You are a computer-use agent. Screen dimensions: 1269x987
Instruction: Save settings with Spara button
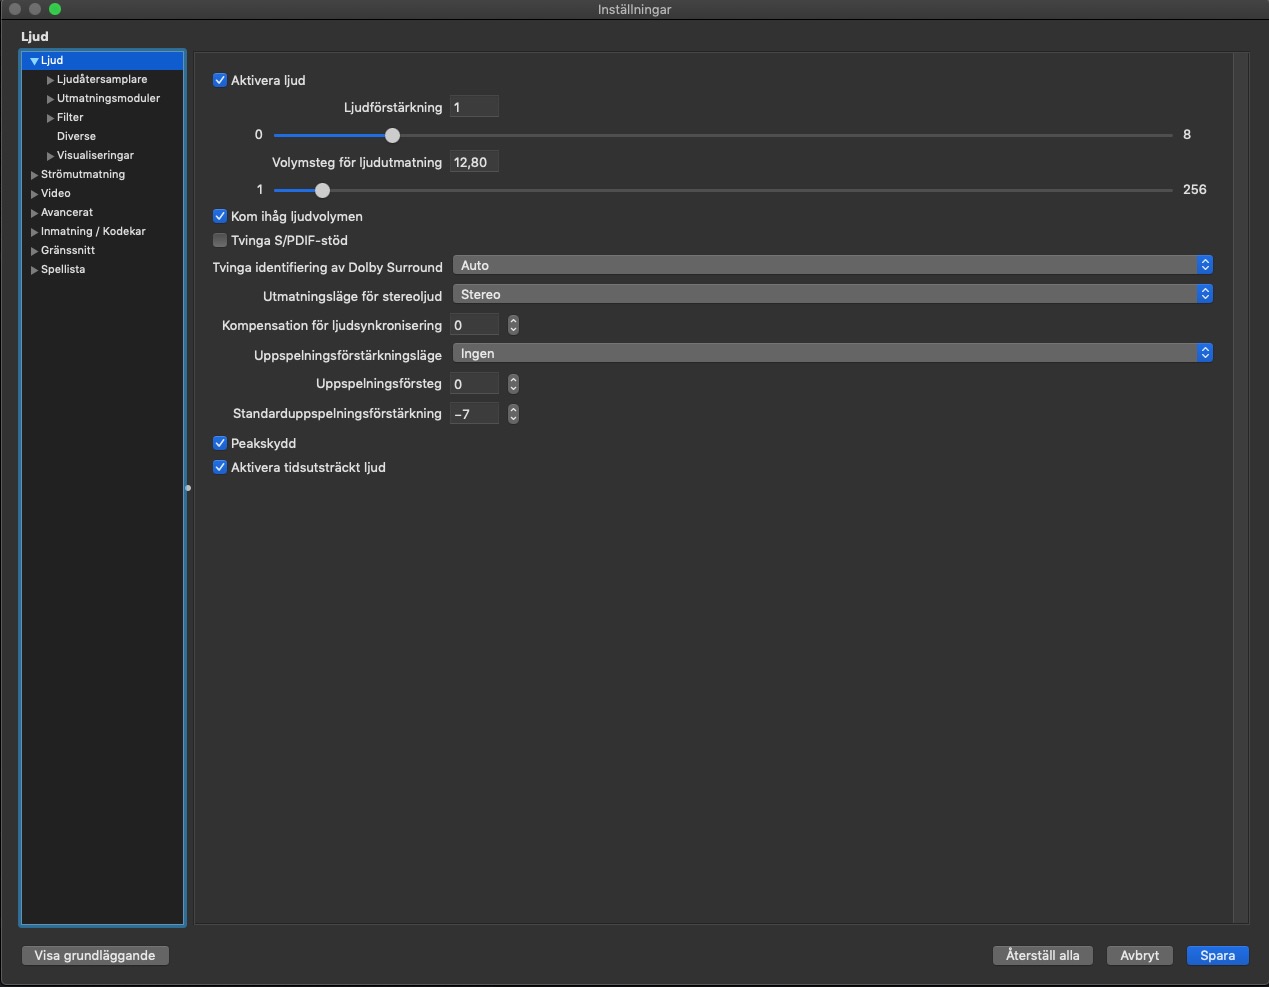1217,955
